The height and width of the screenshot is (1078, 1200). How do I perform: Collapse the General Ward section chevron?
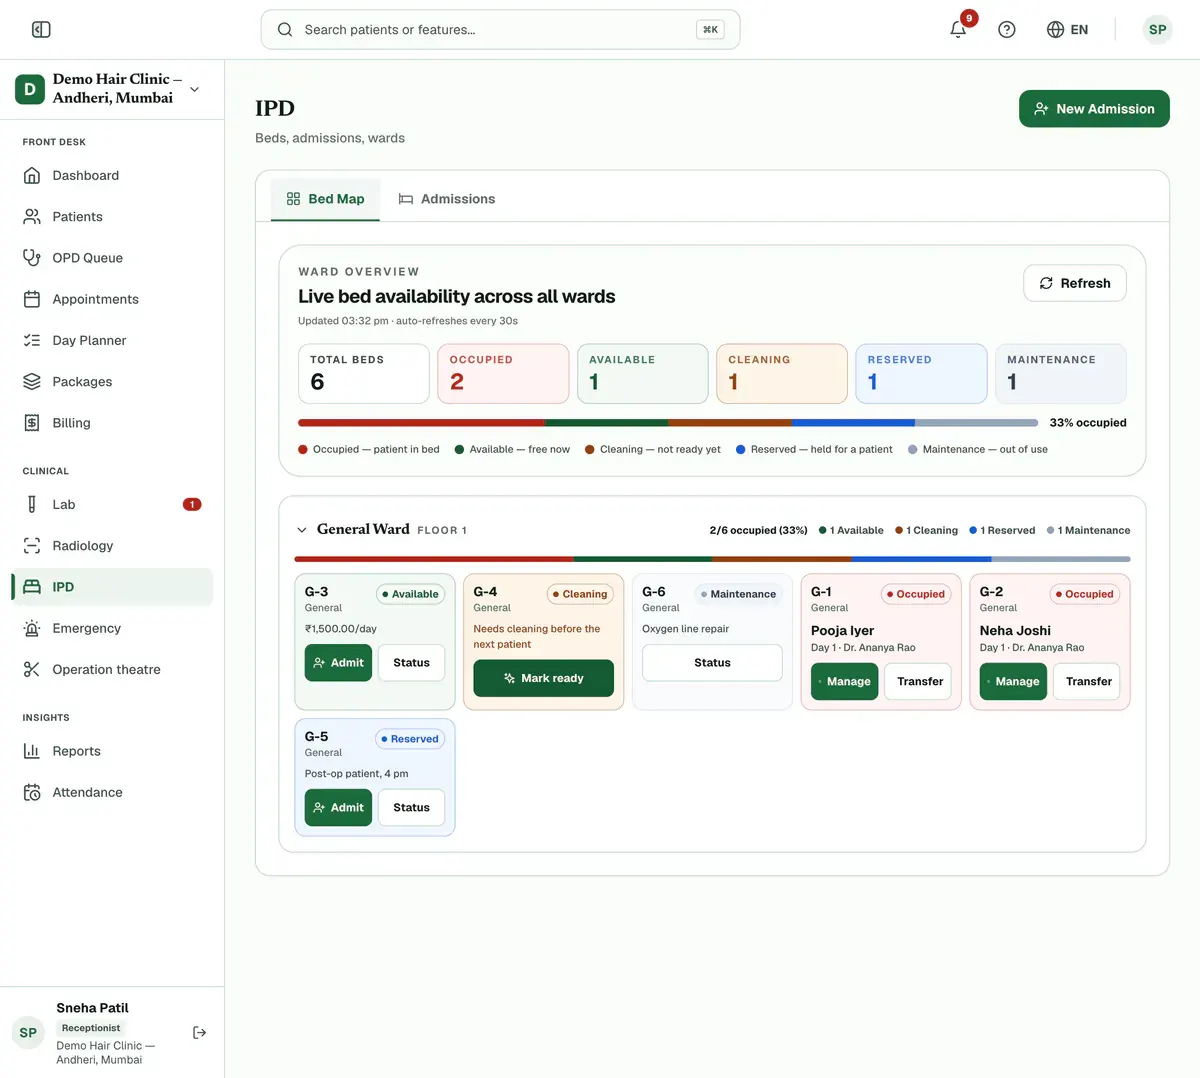click(x=302, y=530)
